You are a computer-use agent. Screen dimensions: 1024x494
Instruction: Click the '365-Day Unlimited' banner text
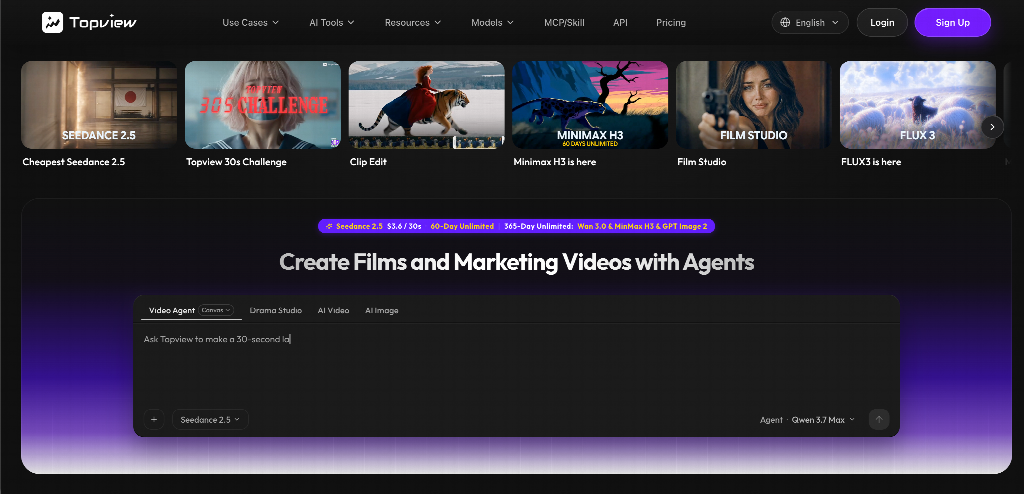tap(537, 226)
